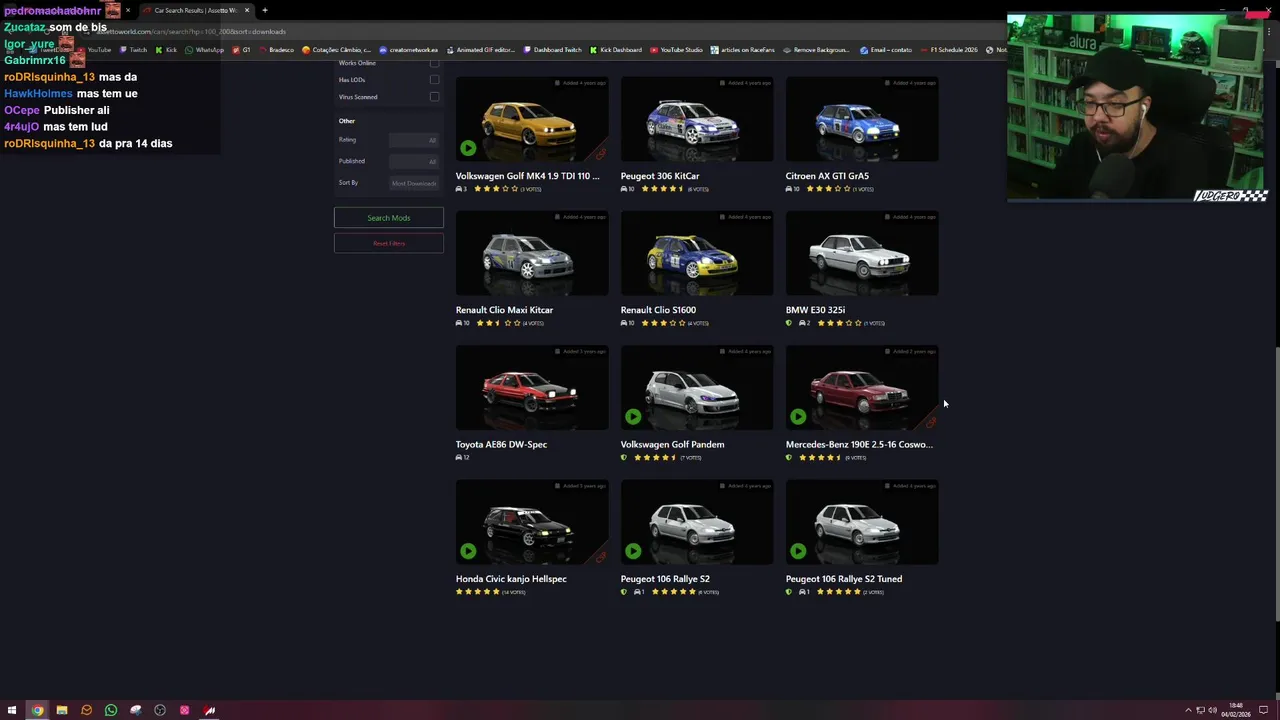Open Volkswagen Golf MK4 1.9 TDI title link
The height and width of the screenshot is (720, 1280).
pyautogui.click(x=528, y=176)
